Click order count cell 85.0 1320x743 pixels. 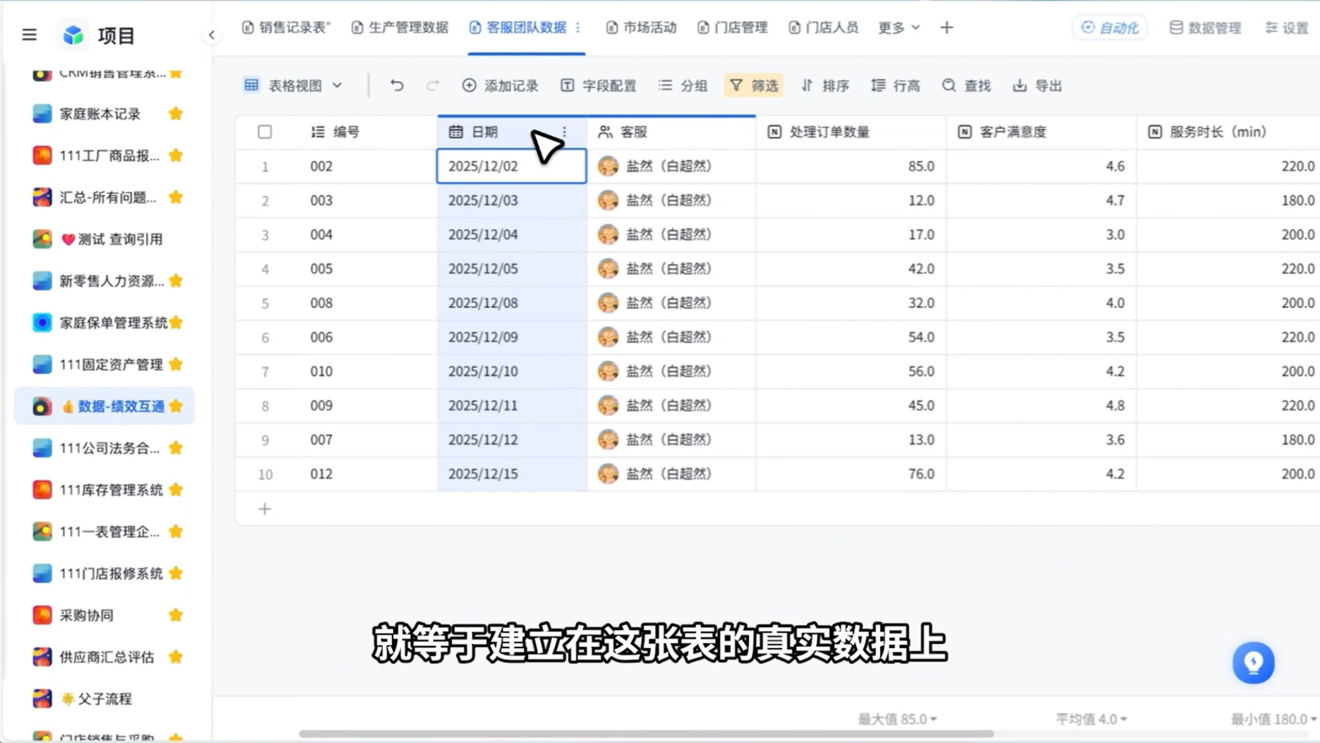pos(851,166)
